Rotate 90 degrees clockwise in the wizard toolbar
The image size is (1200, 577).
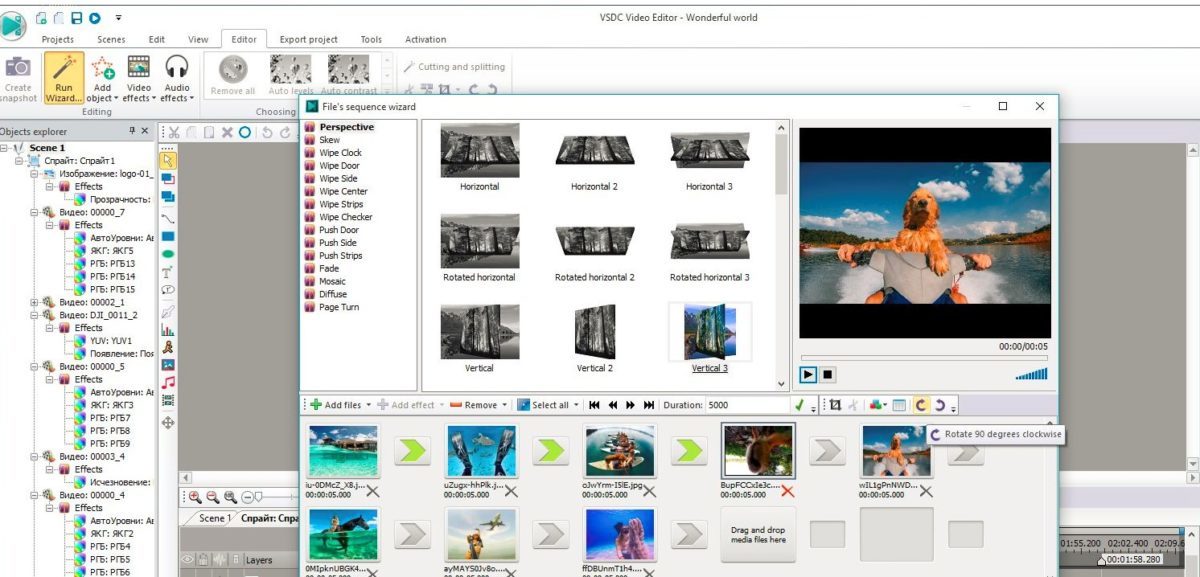922,406
